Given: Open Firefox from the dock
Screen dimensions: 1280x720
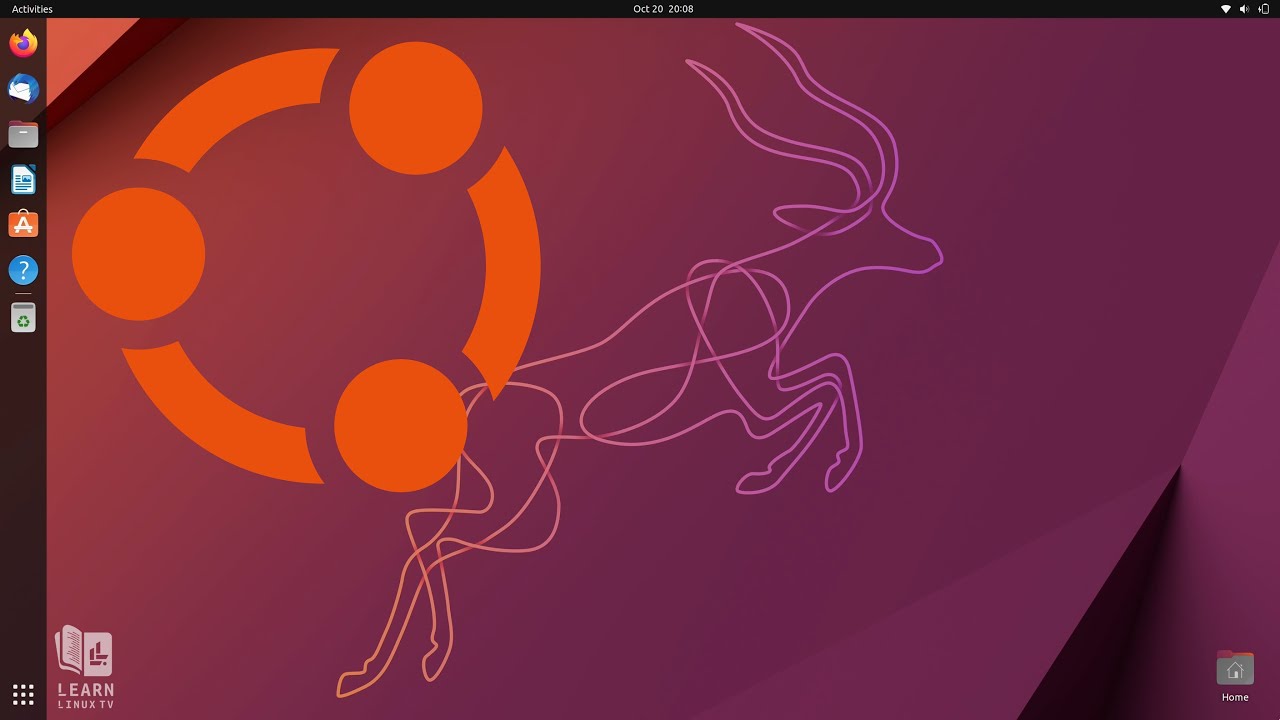Looking at the screenshot, I should point(23,43).
